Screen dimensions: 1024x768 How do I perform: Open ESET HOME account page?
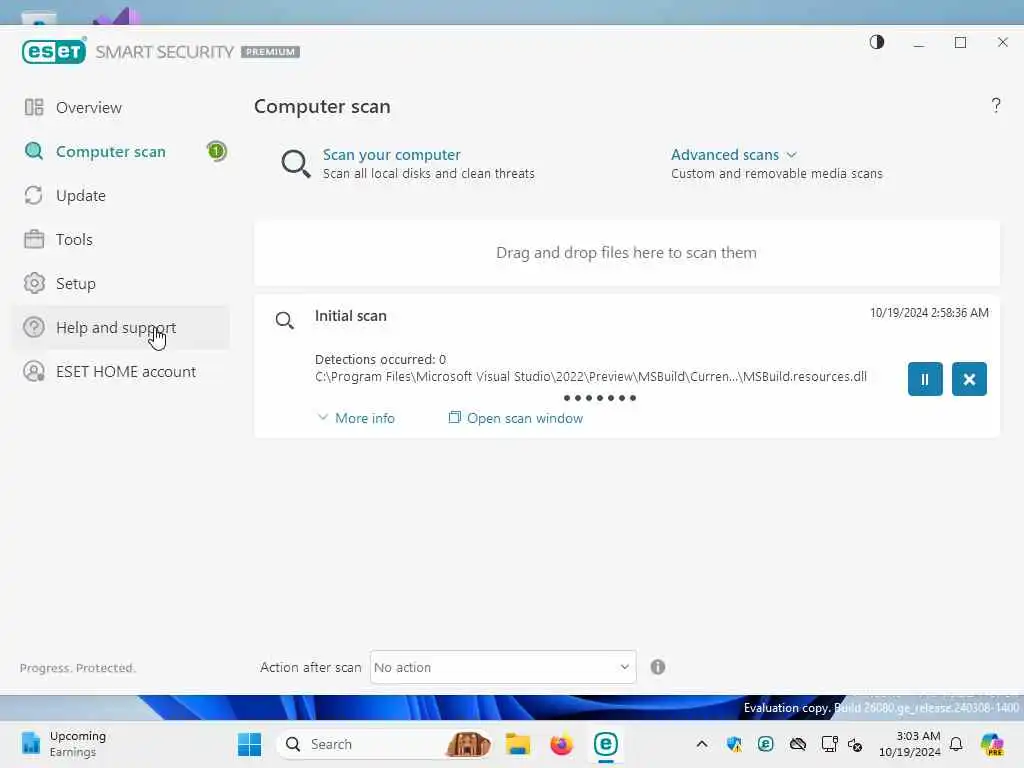pyautogui.click(x=125, y=372)
